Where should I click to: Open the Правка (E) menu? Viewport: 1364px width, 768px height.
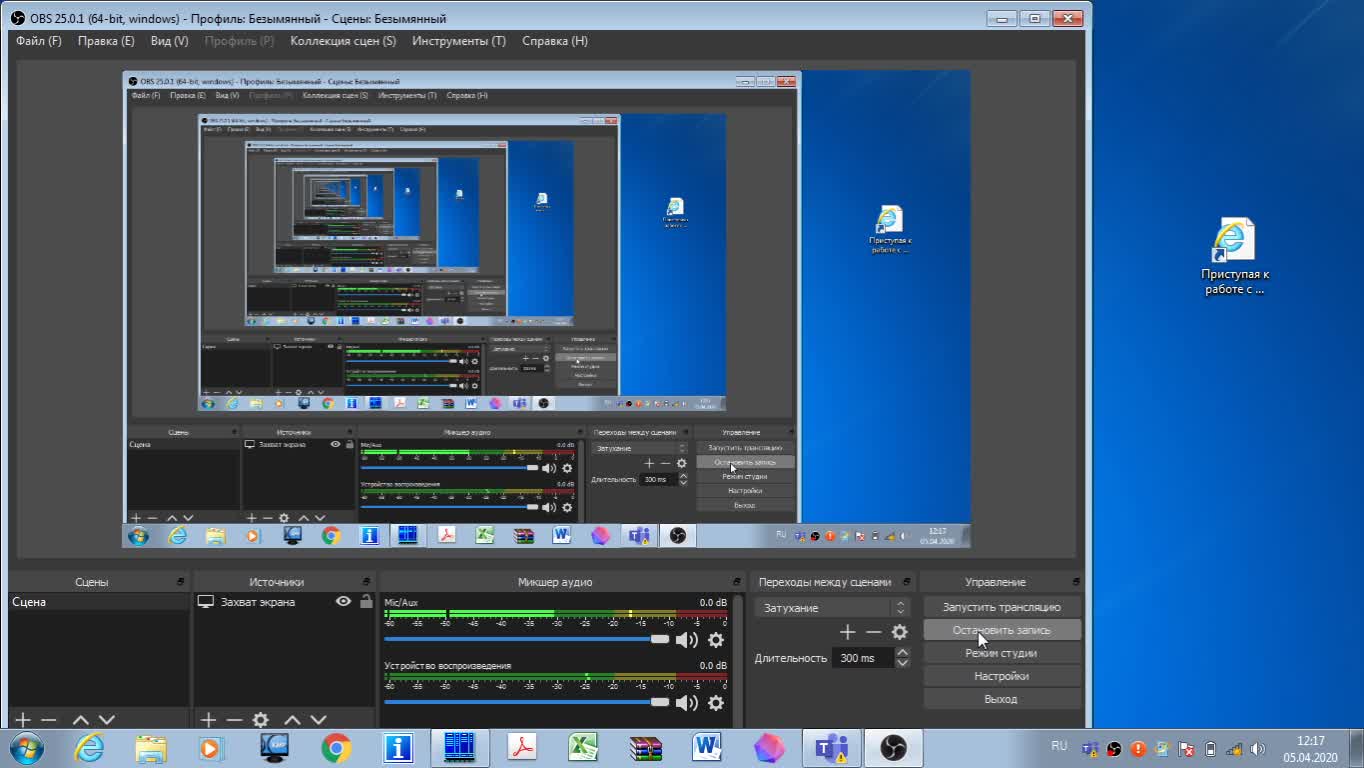tap(106, 41)
